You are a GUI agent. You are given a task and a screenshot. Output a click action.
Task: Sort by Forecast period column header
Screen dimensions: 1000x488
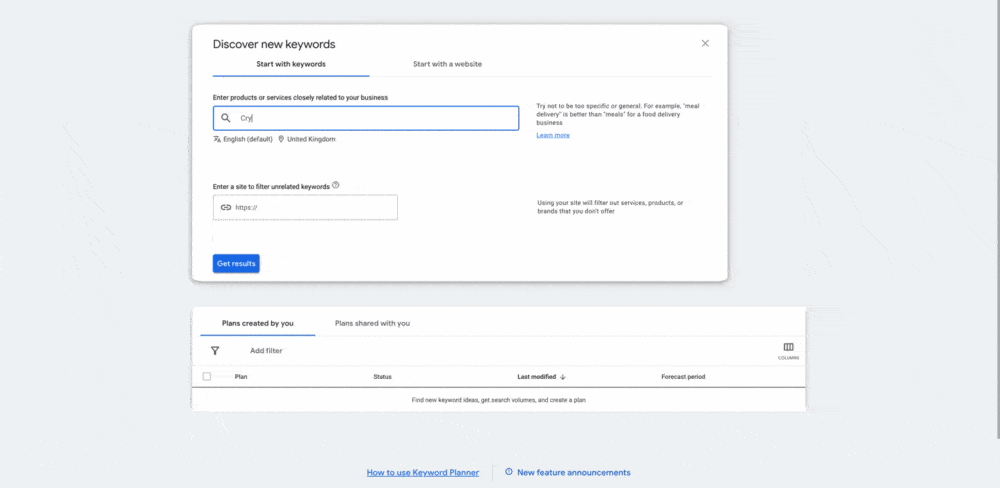tap(683, 377)
